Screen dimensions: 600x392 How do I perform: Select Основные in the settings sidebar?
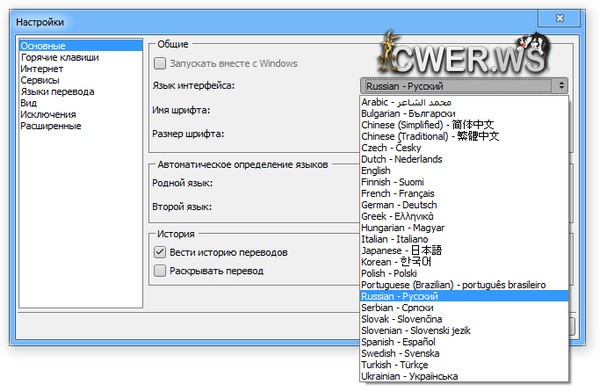pos(81,46)
